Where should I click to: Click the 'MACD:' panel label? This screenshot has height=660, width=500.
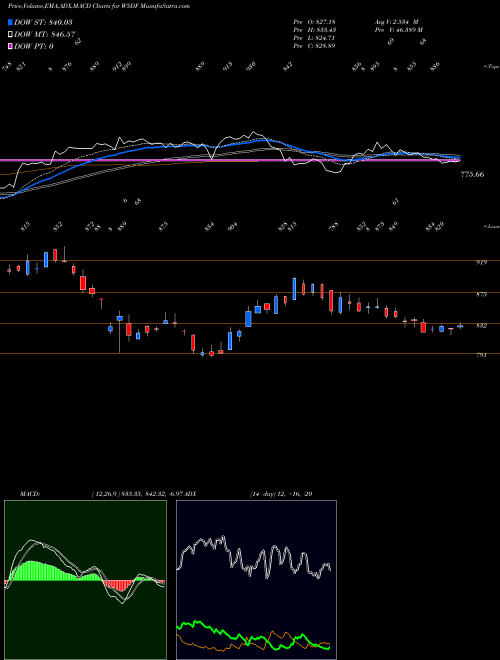coord(29,494)
